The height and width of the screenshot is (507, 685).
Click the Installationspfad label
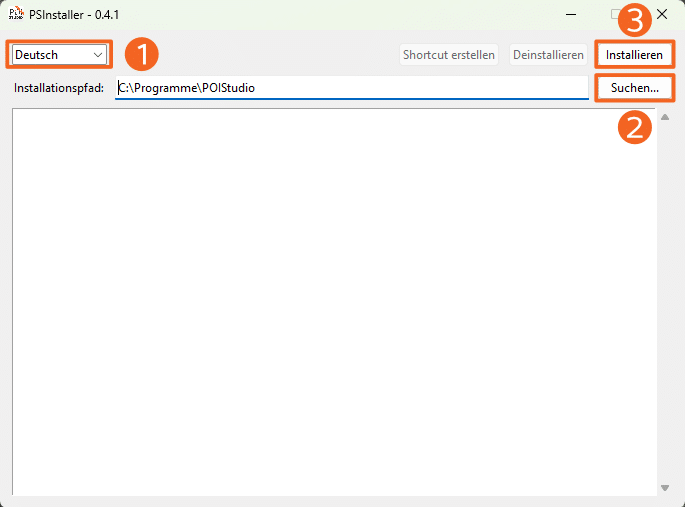59,88
